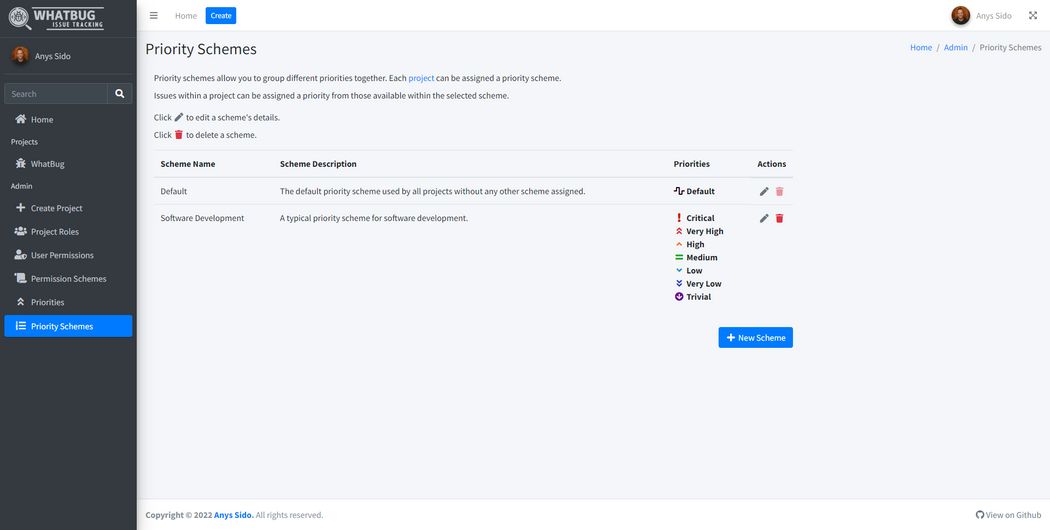Edit the Software Development scheme pencil icon

764,218
